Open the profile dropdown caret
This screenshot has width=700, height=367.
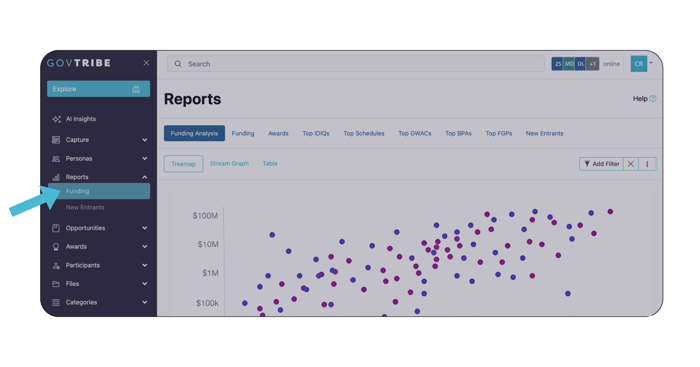pyautogui.click(x=651, y=63)
